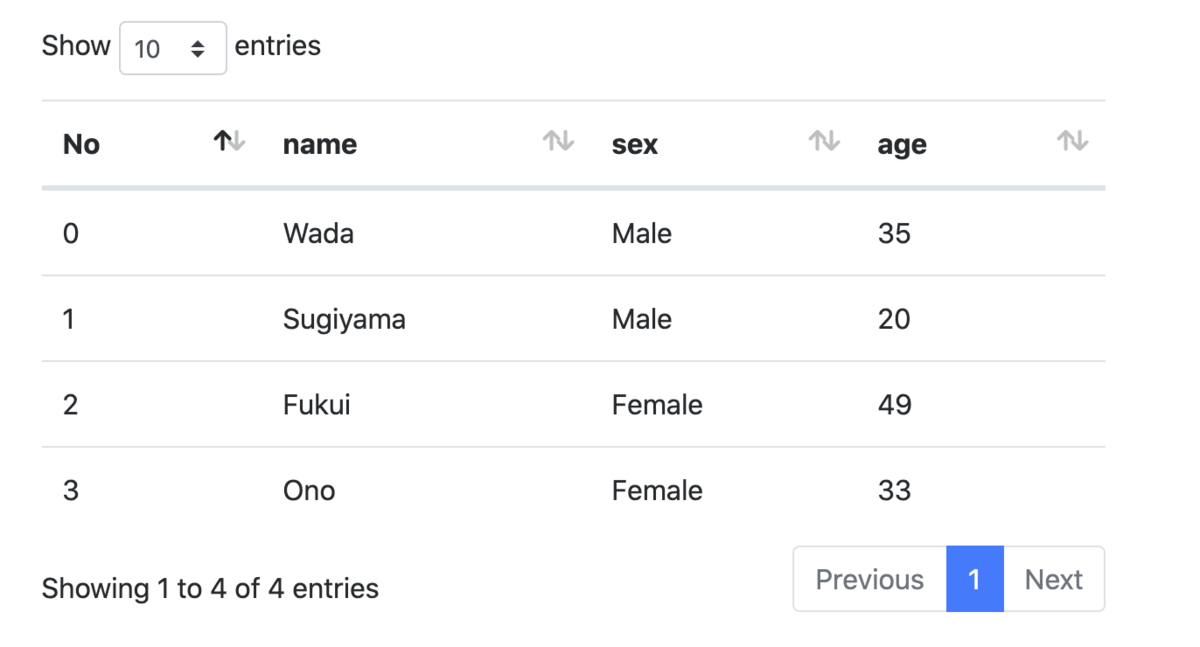Go to the Next page
1200x647 pixels.
1054,579
